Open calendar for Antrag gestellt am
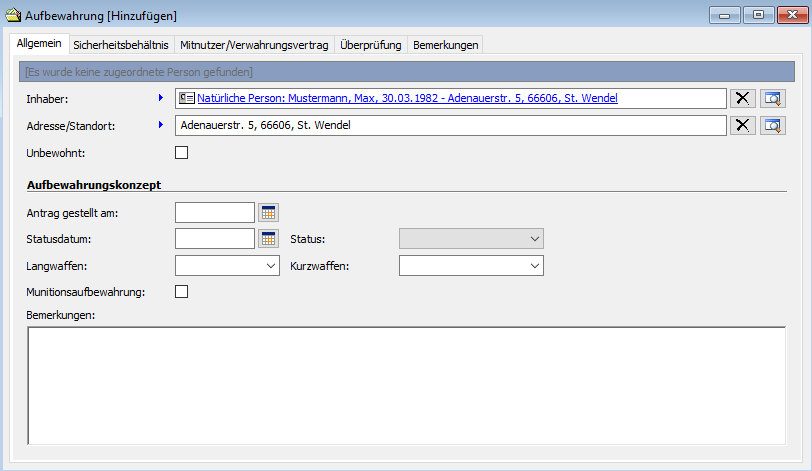The image size is (812, 471). coord(268,212)
